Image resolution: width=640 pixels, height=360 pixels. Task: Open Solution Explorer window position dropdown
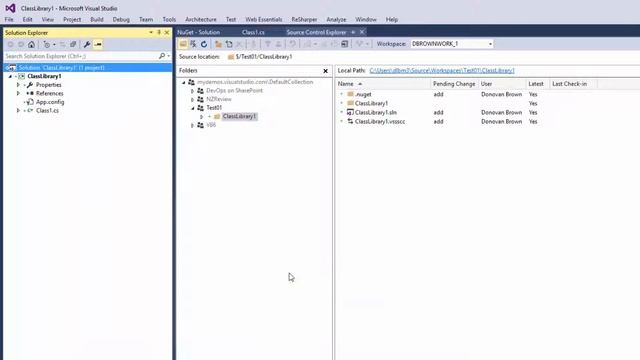click(151, 32)
